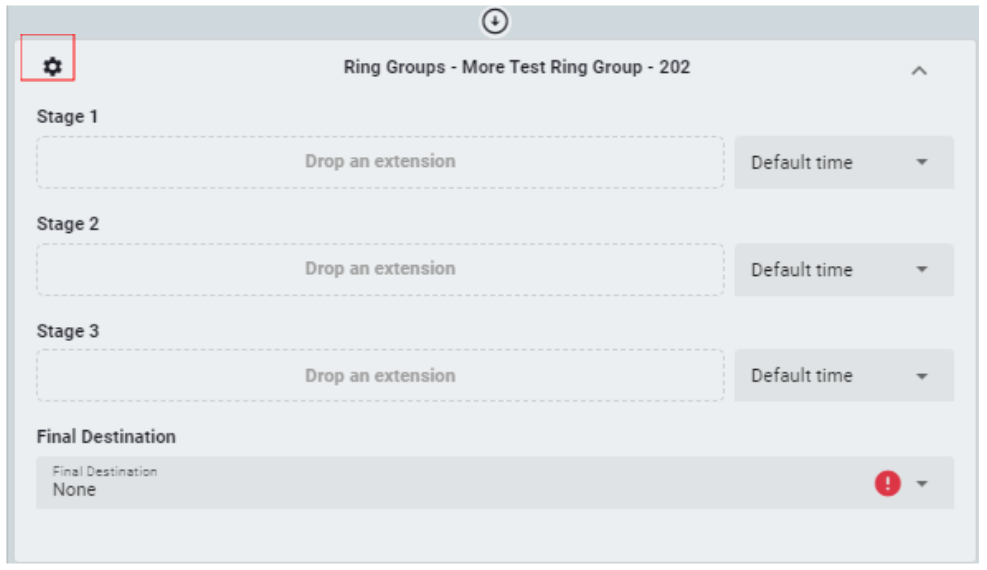This screenshot has height=570, width=987.
Task: Click the Stage 3 time dropdown arrow
Action: pos(922,376)
